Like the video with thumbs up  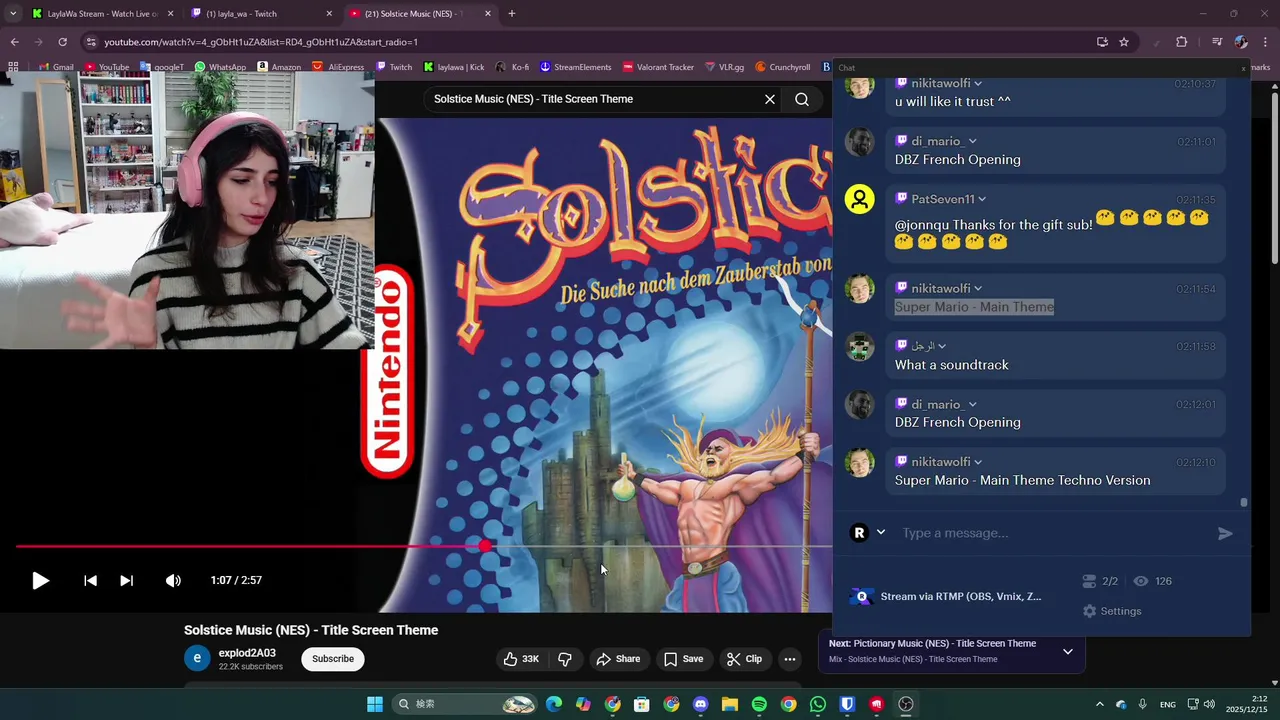522,659
